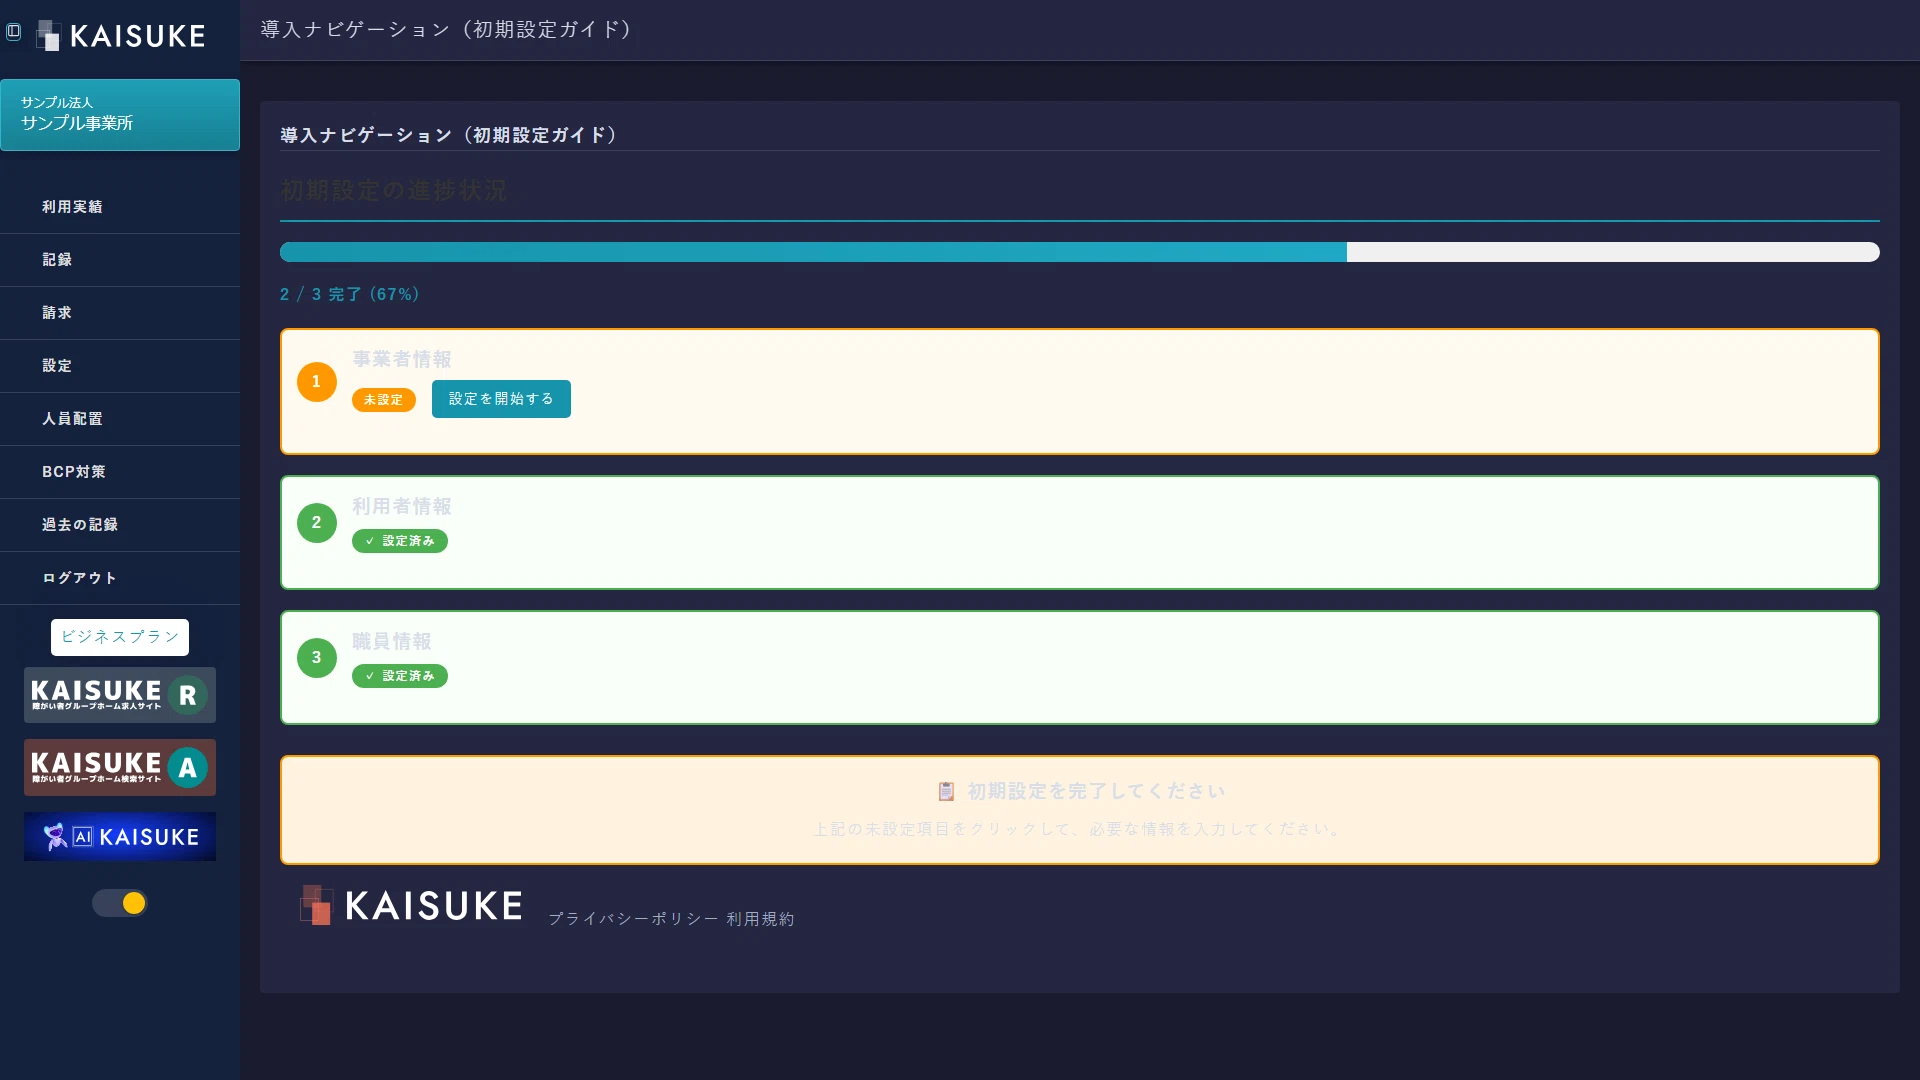This screenshot has width=1920, height=1080.
Task: Click 設定済み badge under 利用者情報
Action: pyautogui.click(x=400, y=541)
